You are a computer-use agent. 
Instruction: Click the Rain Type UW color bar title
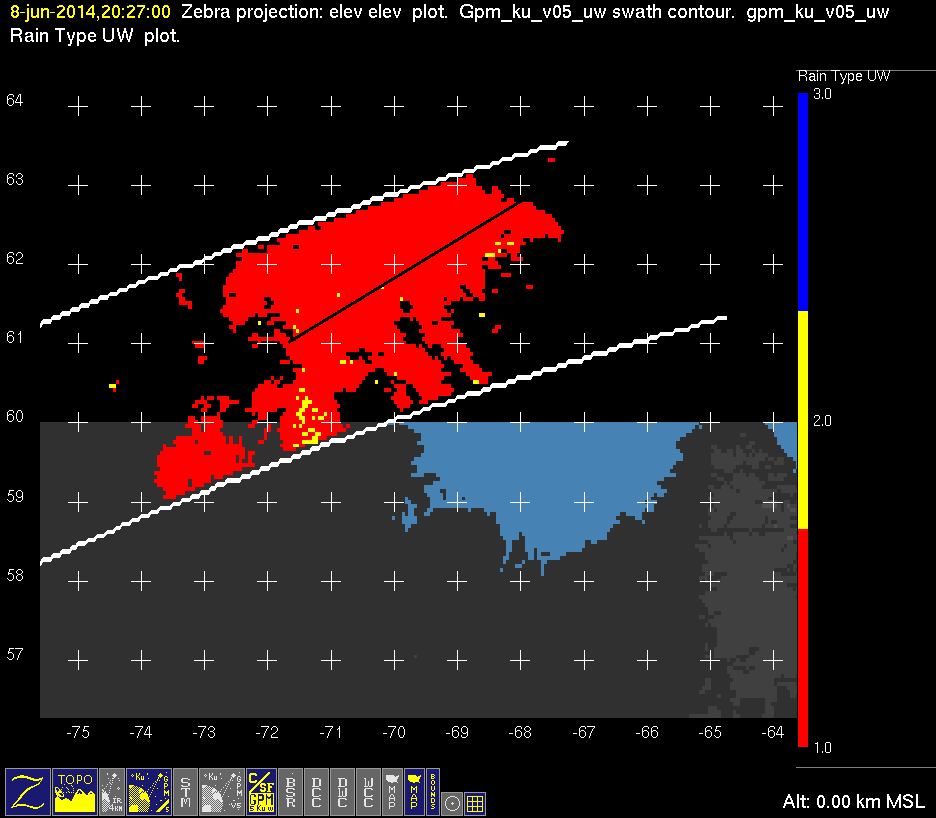(x=843, y=76)
